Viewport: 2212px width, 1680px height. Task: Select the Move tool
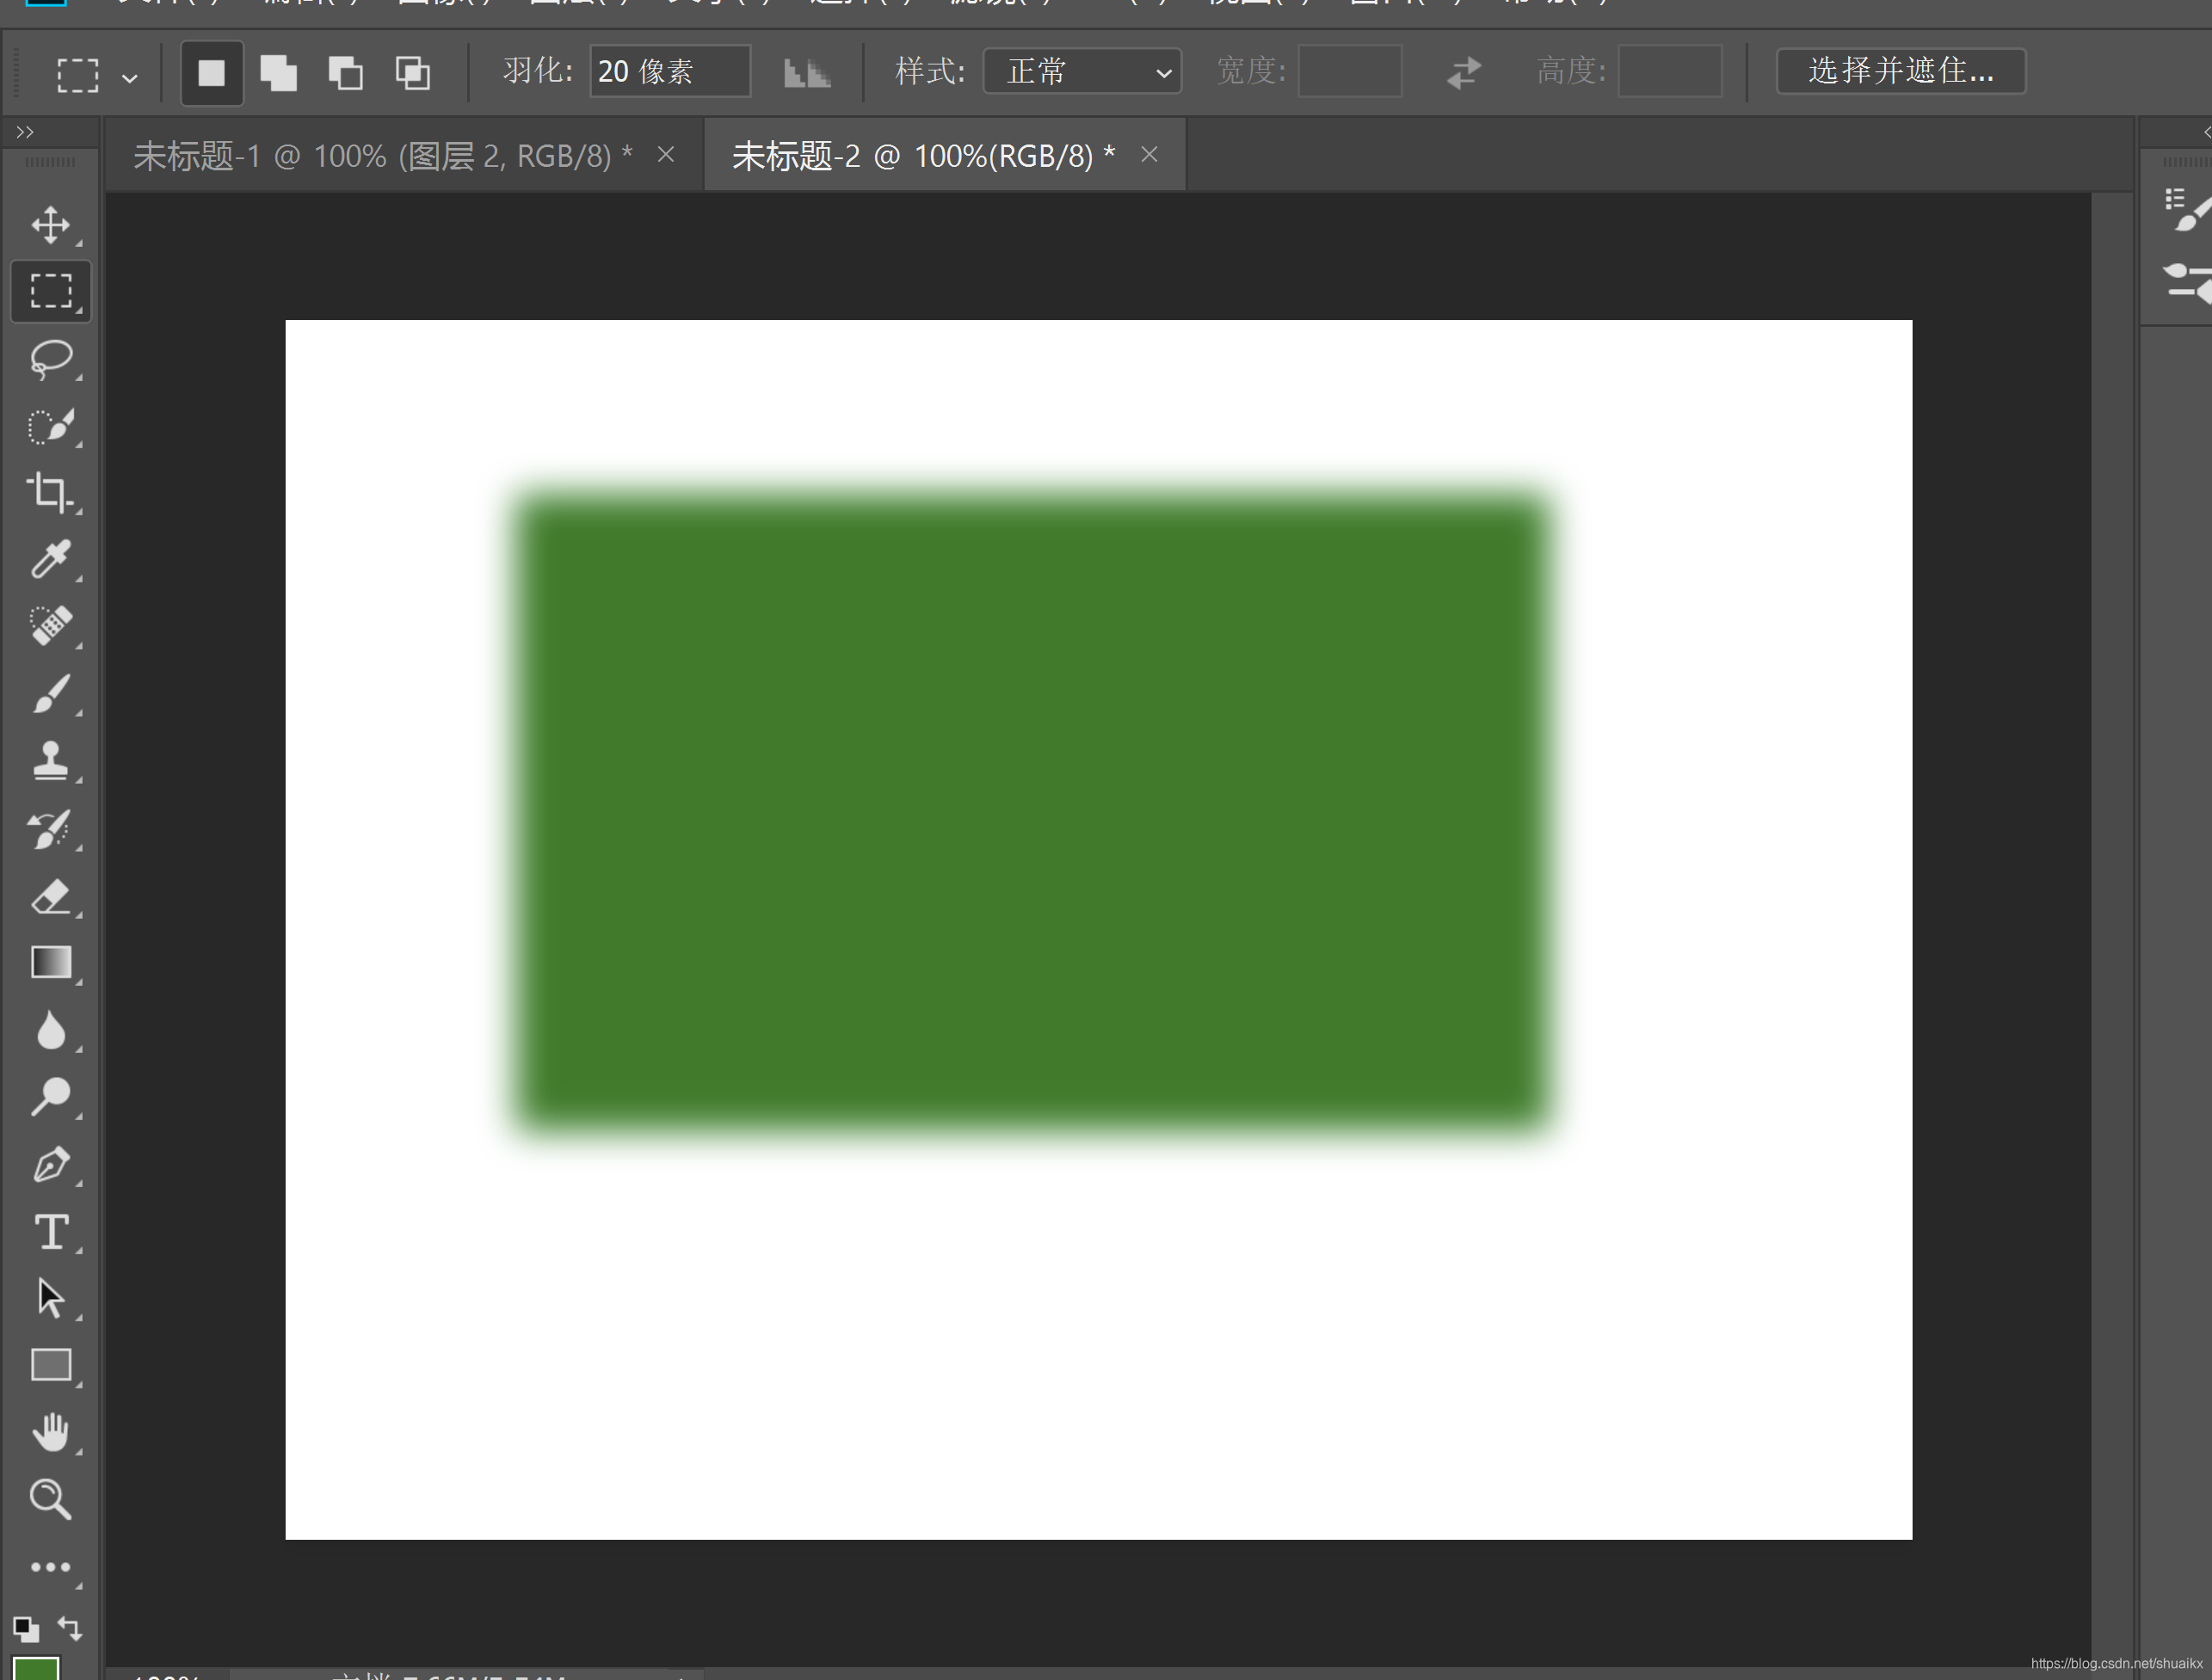click(50, 225)
